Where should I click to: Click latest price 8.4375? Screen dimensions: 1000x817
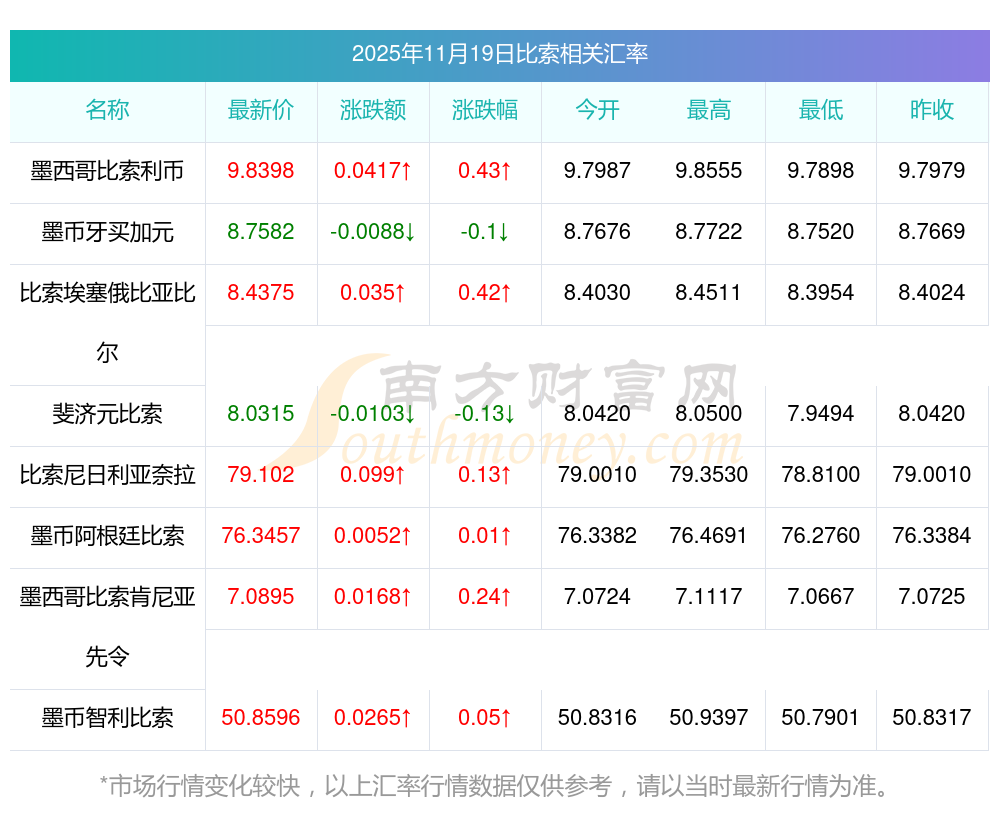point(260,293)
